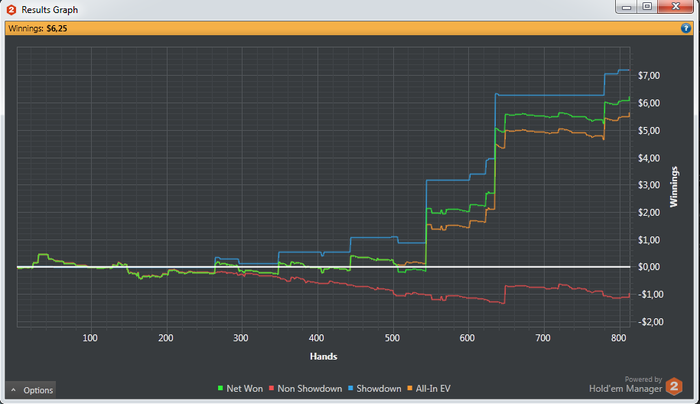The height and width of the screenshot is (404, 700).
Task: Click the 800 hands axis label
Action: pyautogui.click(x=619, y=338)
